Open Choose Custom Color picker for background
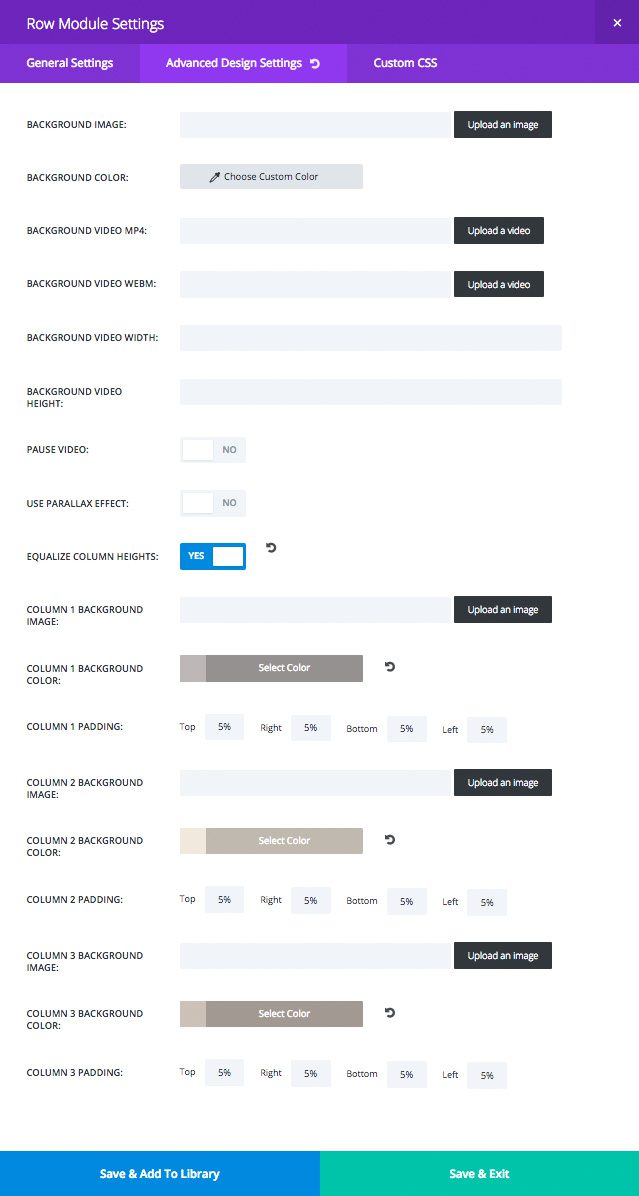Viewport: 639px width, 1196px height. click(271, 177)
